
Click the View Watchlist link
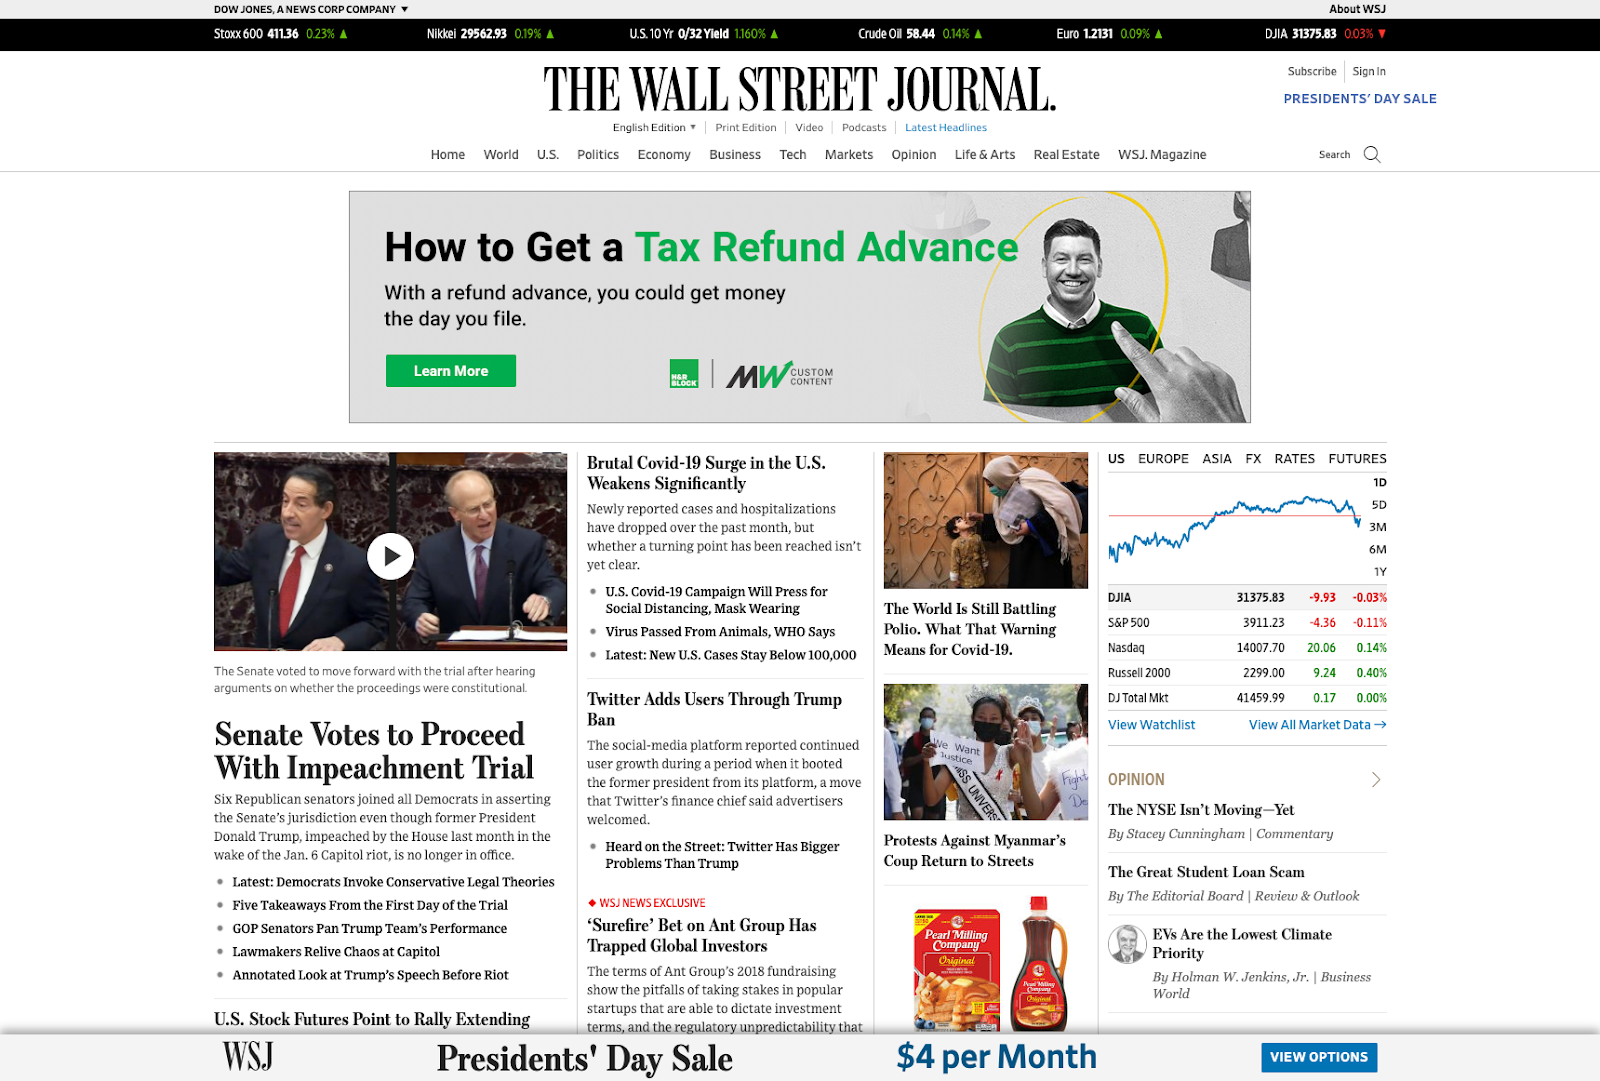coord(1151,725)
